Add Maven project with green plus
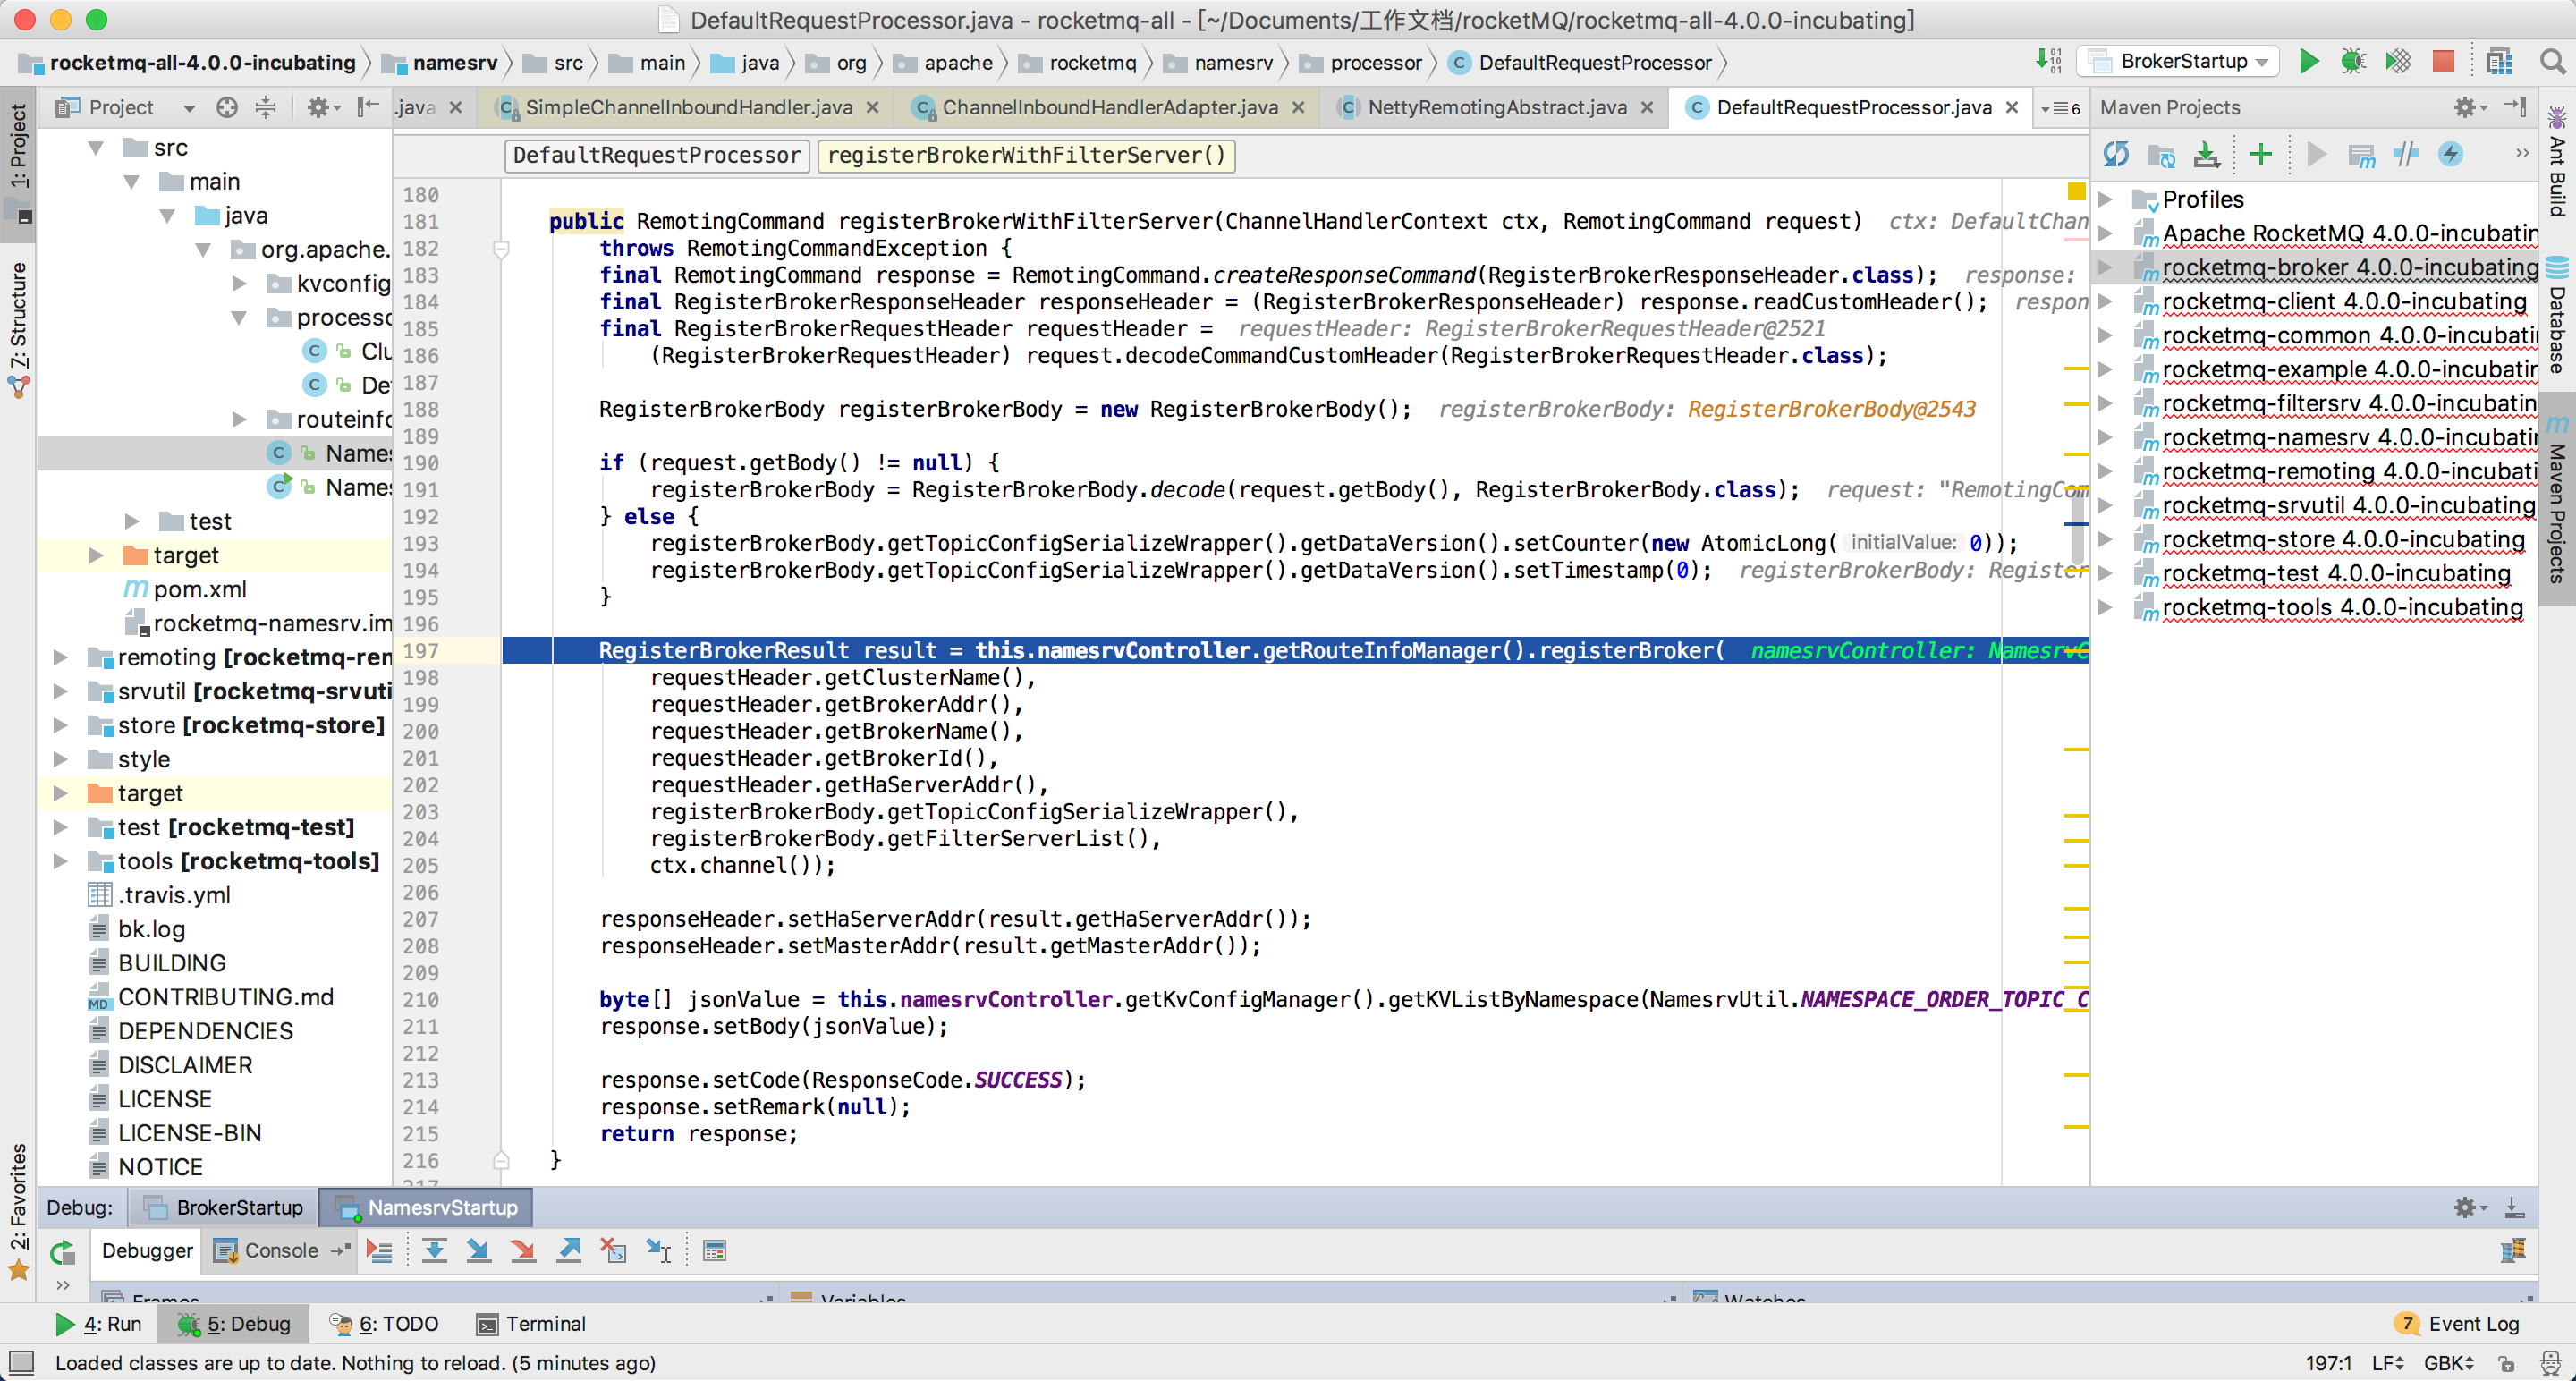This screenshot has height=1381, width=2576. [x=2261, y=154]
